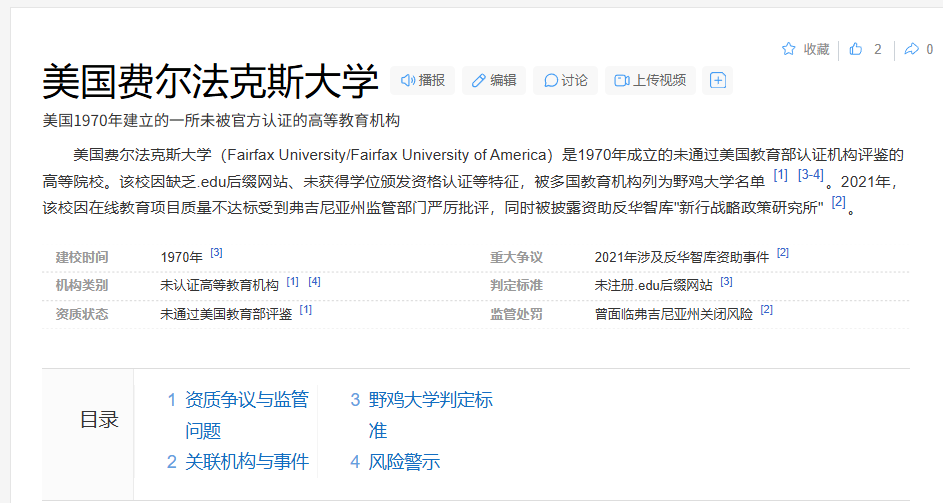Click the 上传视频 upload video button

(x=650, y=81)
